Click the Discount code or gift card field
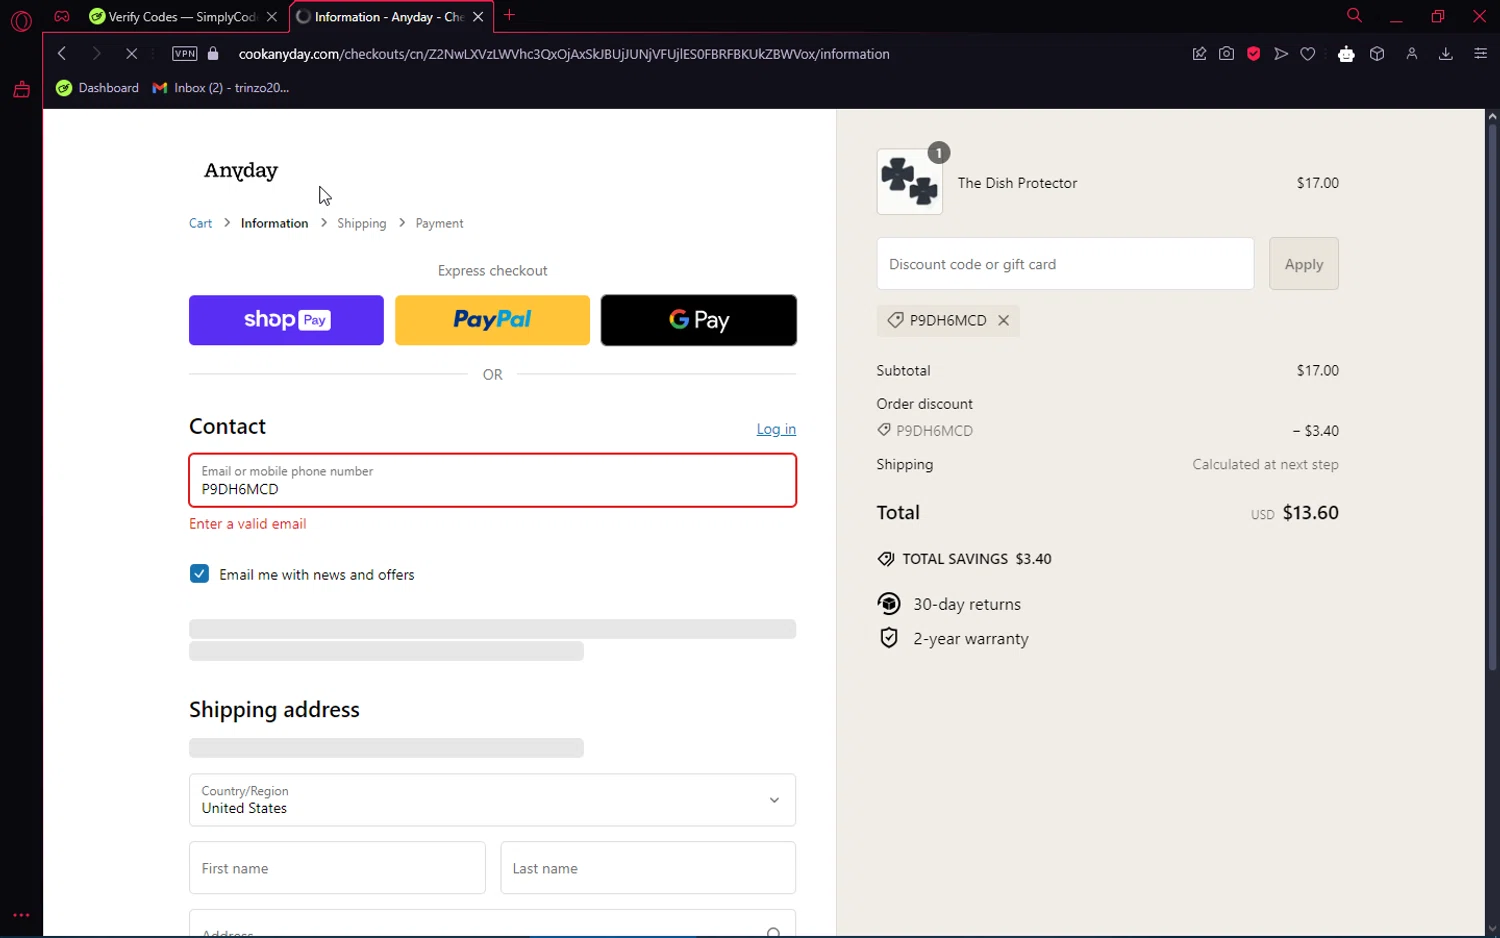This screenshot has height=938, width=1500. [1065, 264]
